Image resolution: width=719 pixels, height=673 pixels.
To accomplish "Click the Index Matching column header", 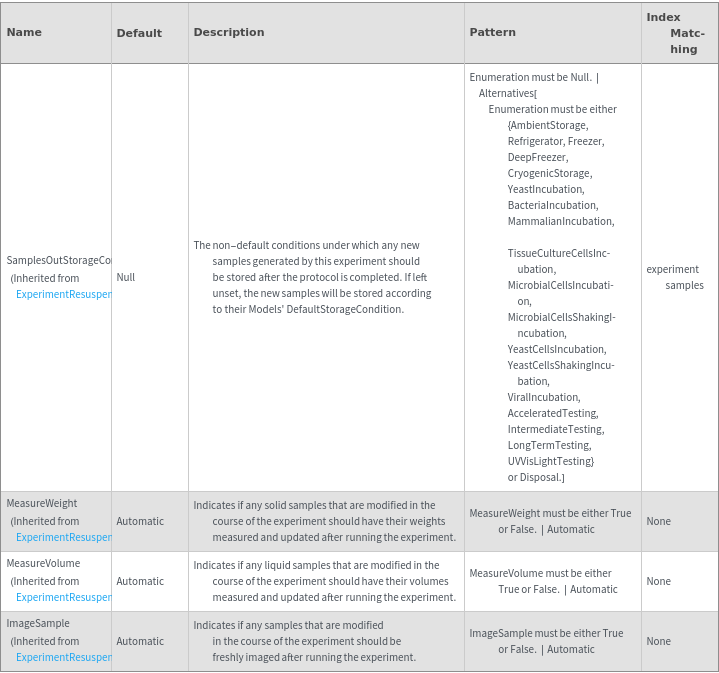I will 676,33.
